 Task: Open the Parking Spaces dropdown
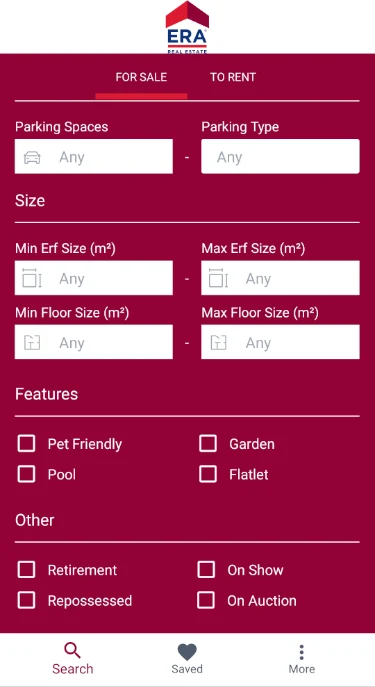point(94,156)
